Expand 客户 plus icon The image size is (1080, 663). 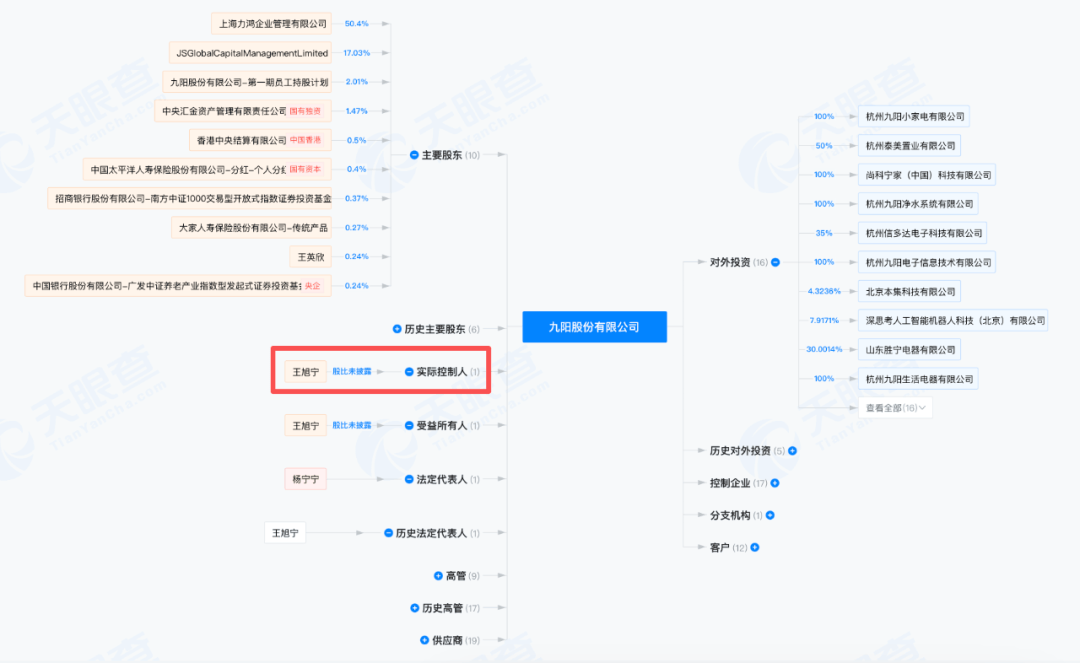755,547
